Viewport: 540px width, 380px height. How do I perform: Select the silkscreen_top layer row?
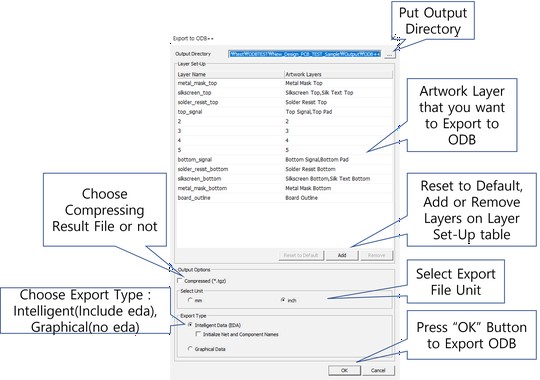point(284,93)
